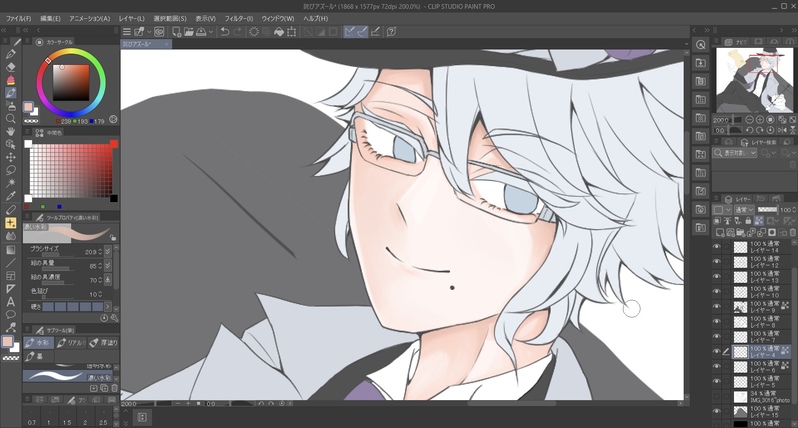The image size is (798, 428).
Task: Toggle Snap to Grid in command bar
Action: pyautogui.click(x=375, y=32)
